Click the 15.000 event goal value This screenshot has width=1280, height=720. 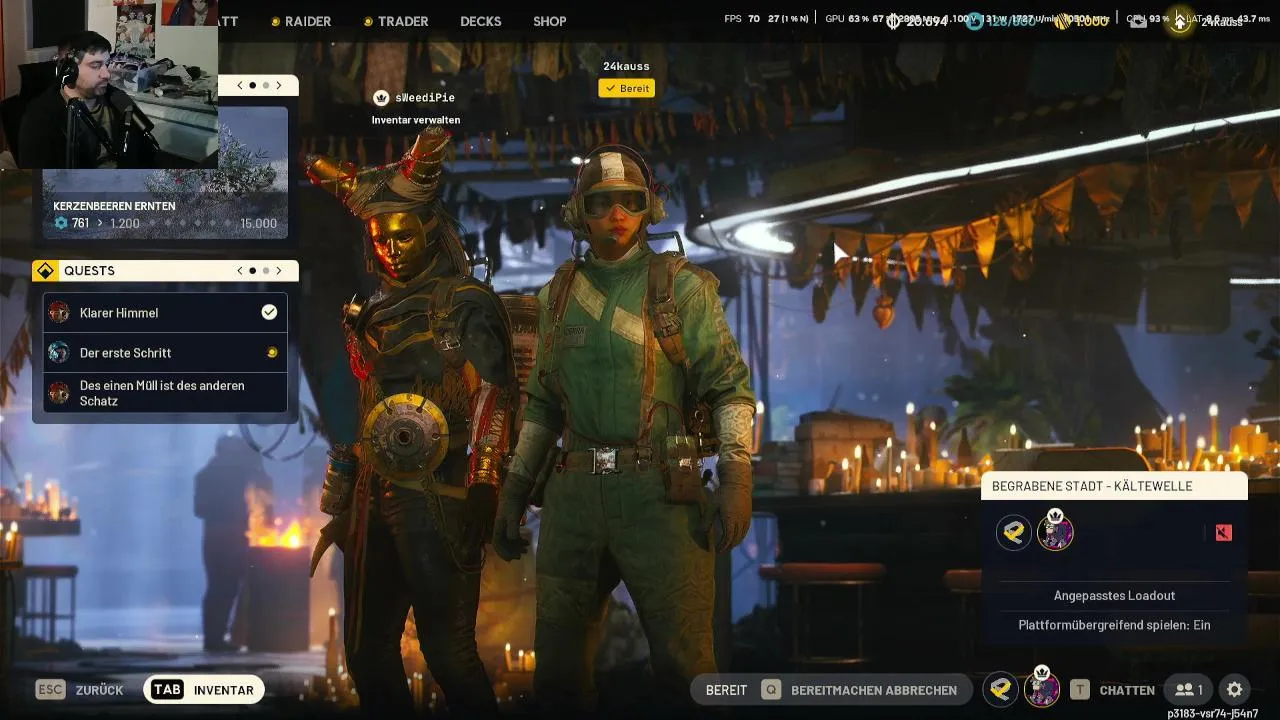(258, 223)
